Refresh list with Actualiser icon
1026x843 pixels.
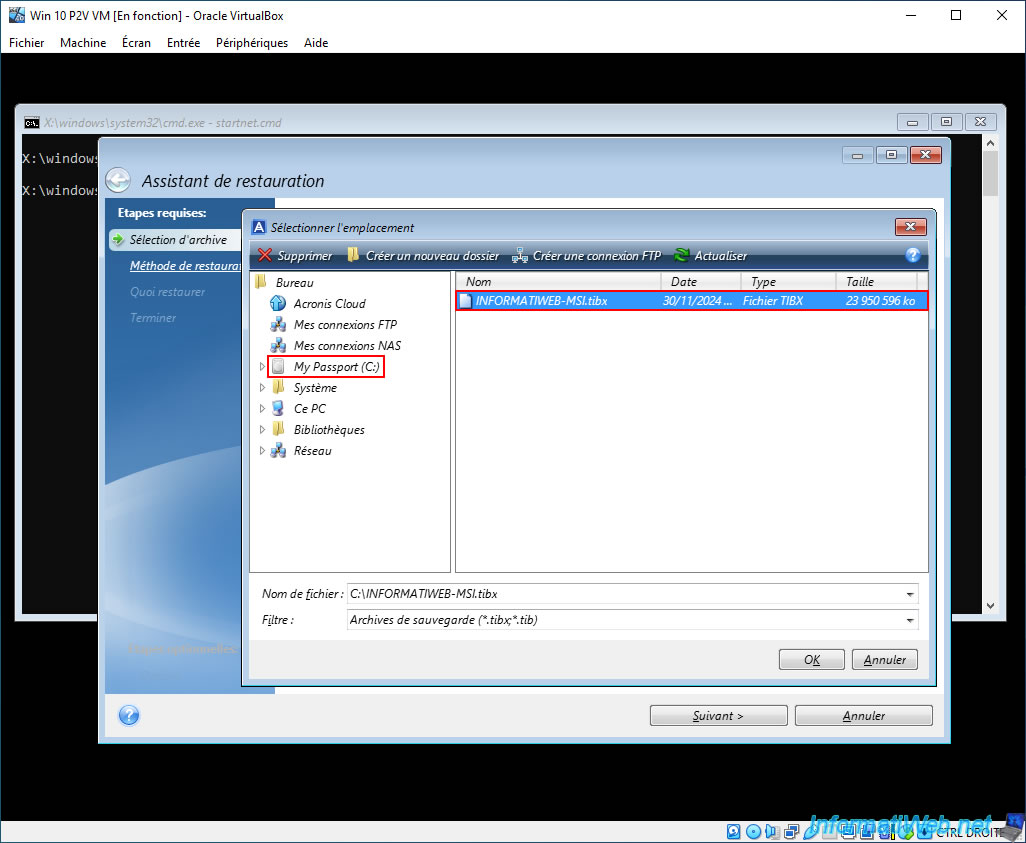681,255
